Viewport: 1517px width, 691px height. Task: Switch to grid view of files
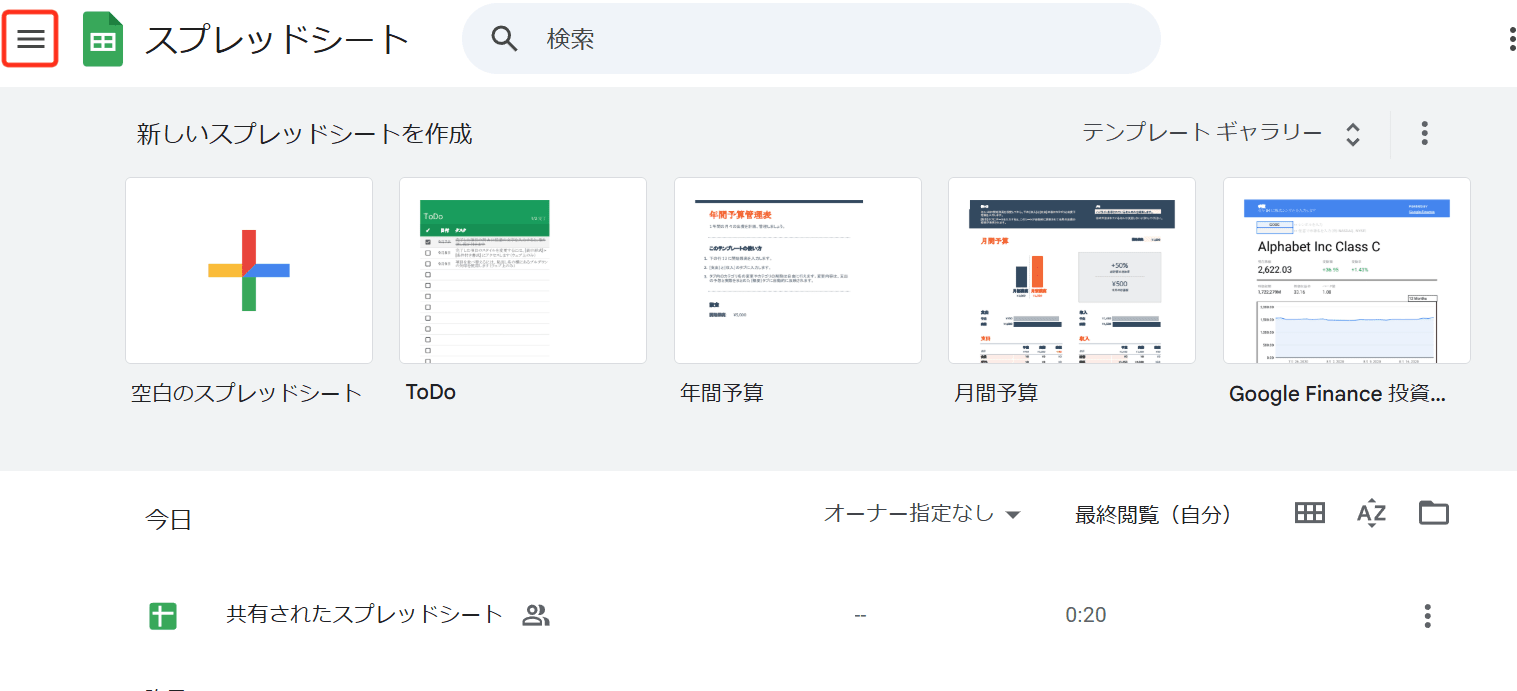pos(1309,513)
